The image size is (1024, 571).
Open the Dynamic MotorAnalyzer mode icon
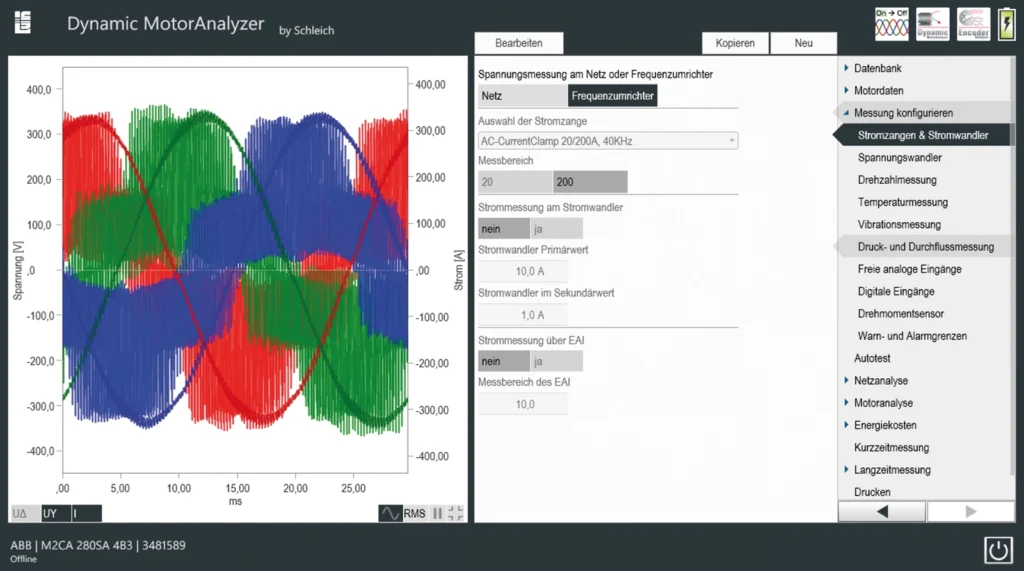932,24
